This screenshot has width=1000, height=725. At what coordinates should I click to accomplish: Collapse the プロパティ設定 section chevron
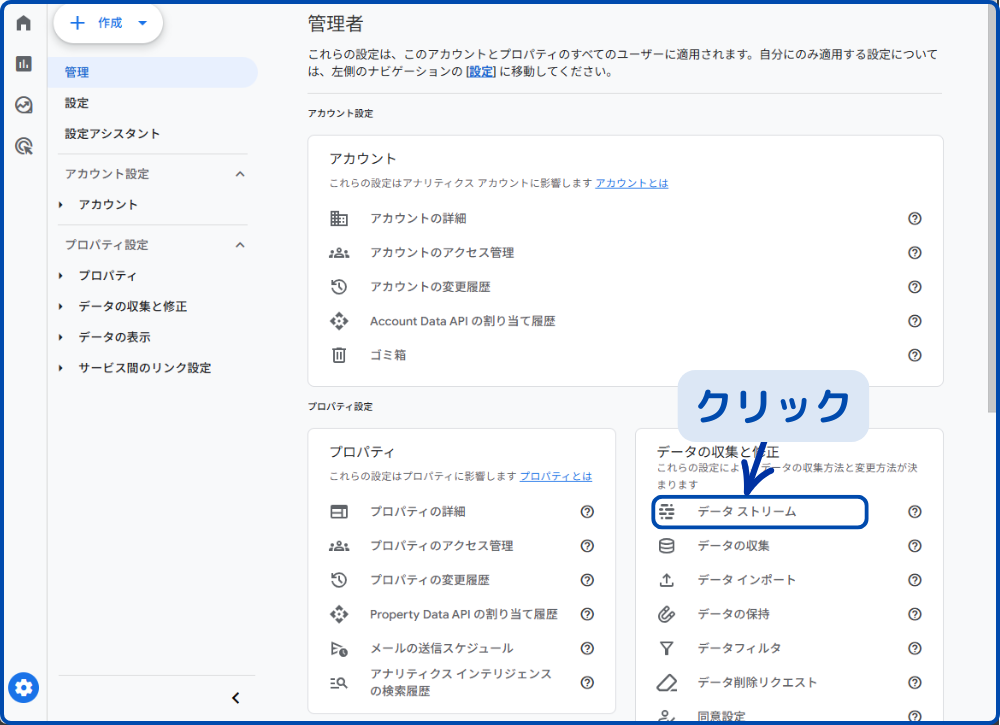[239, 245]
